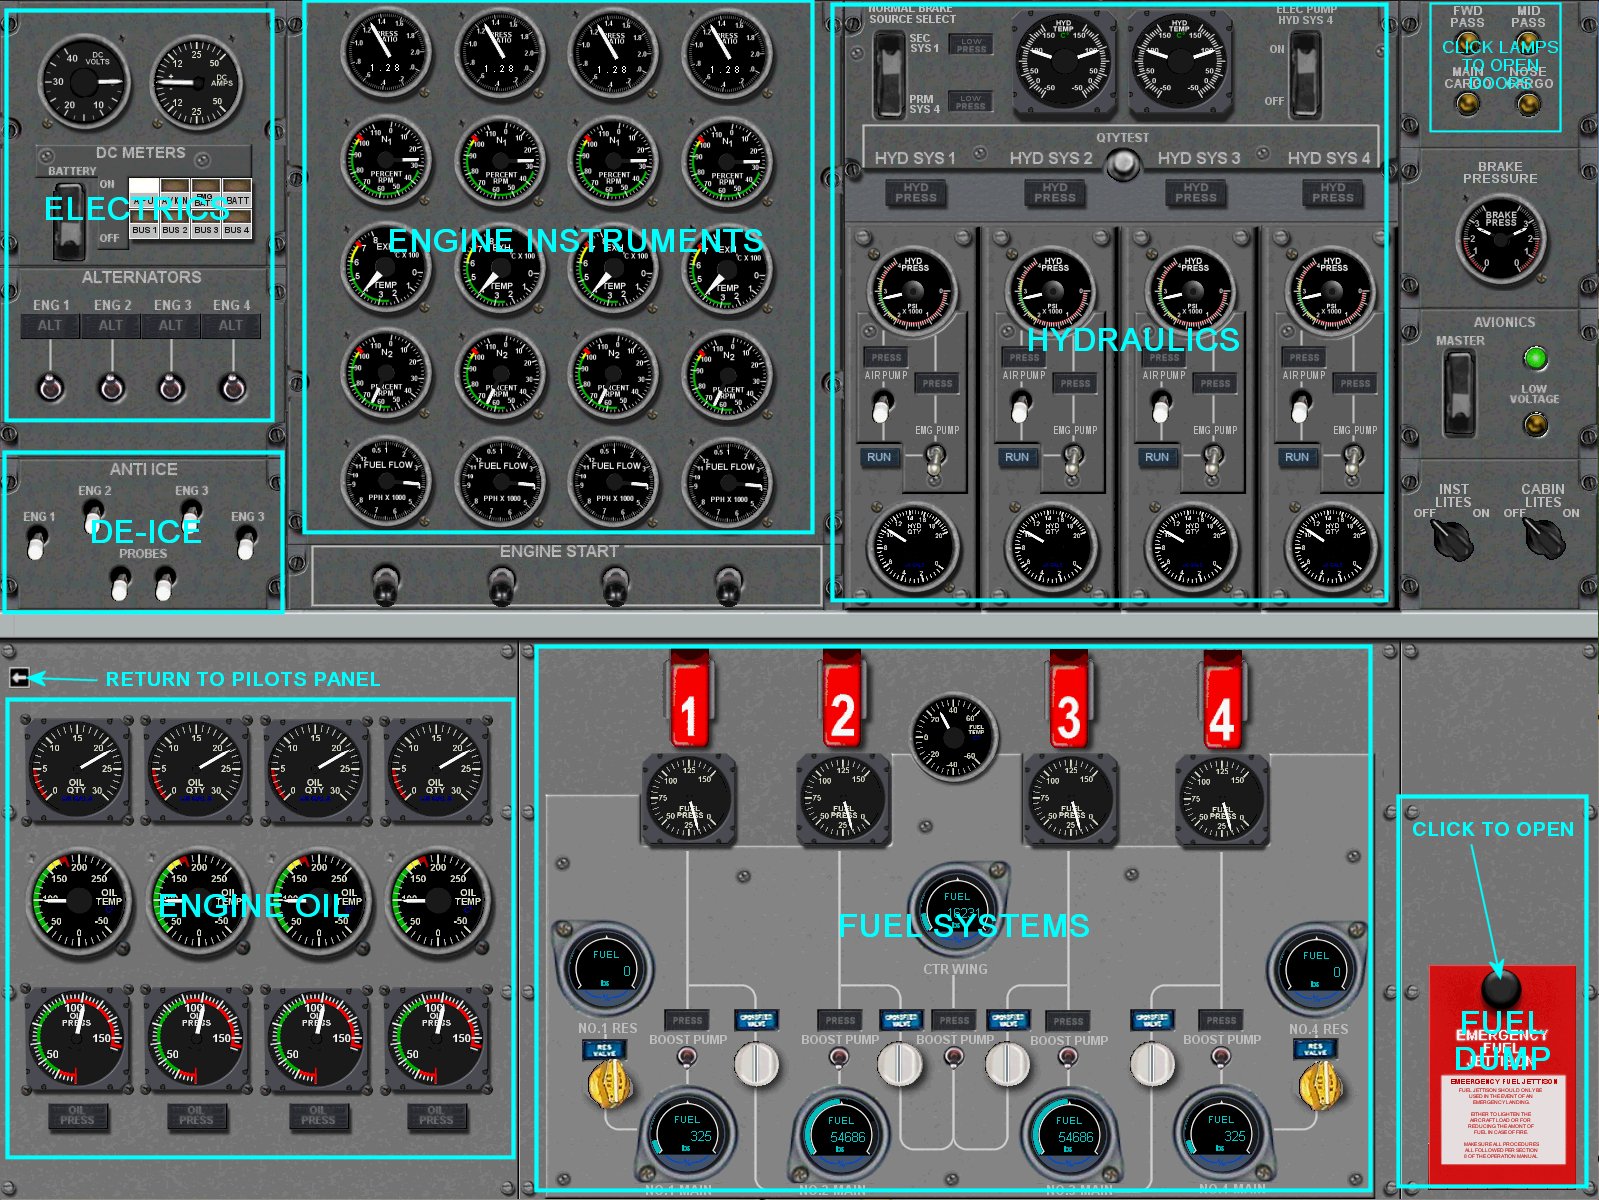Click the DC AMPS gauge
The height and width of the screenshot is (1200, 1599).
(x=197, y=82)
